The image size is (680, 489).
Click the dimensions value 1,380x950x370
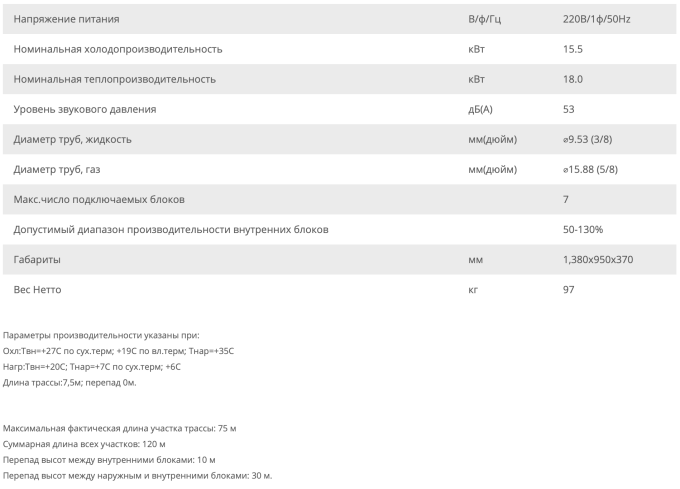[x=598, y=259]
